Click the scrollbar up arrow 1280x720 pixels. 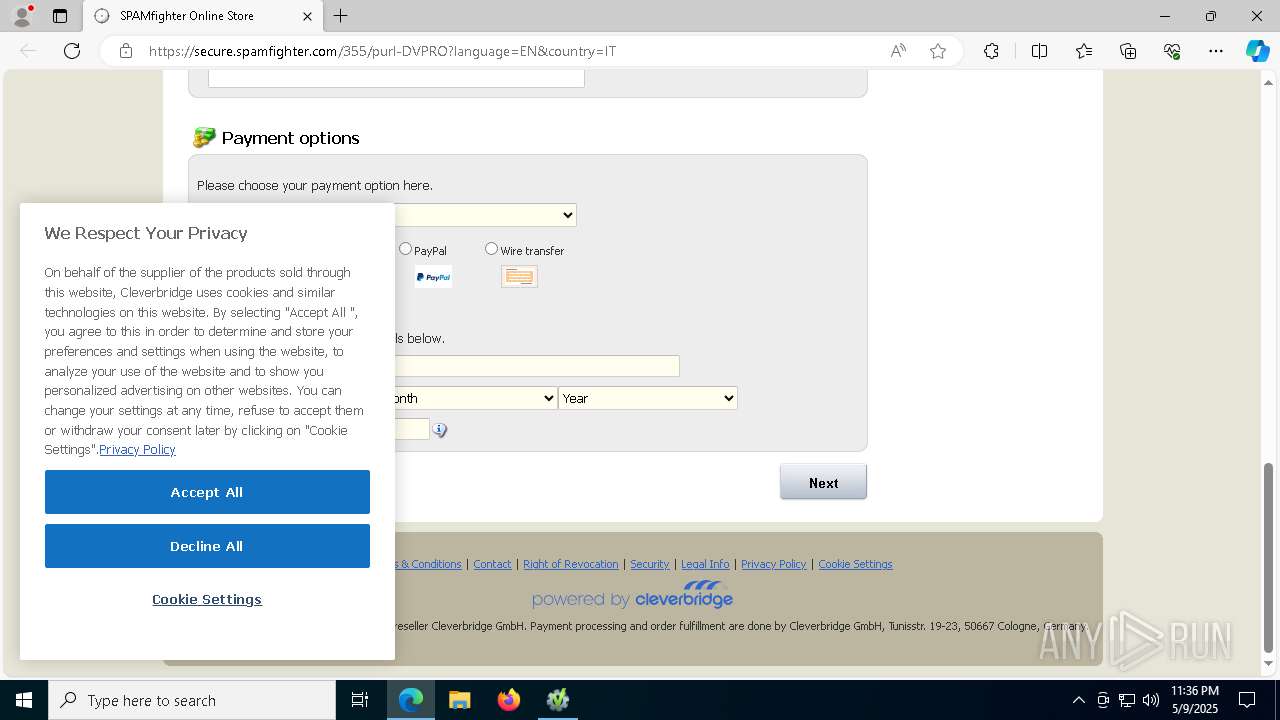pos(1269,81)
